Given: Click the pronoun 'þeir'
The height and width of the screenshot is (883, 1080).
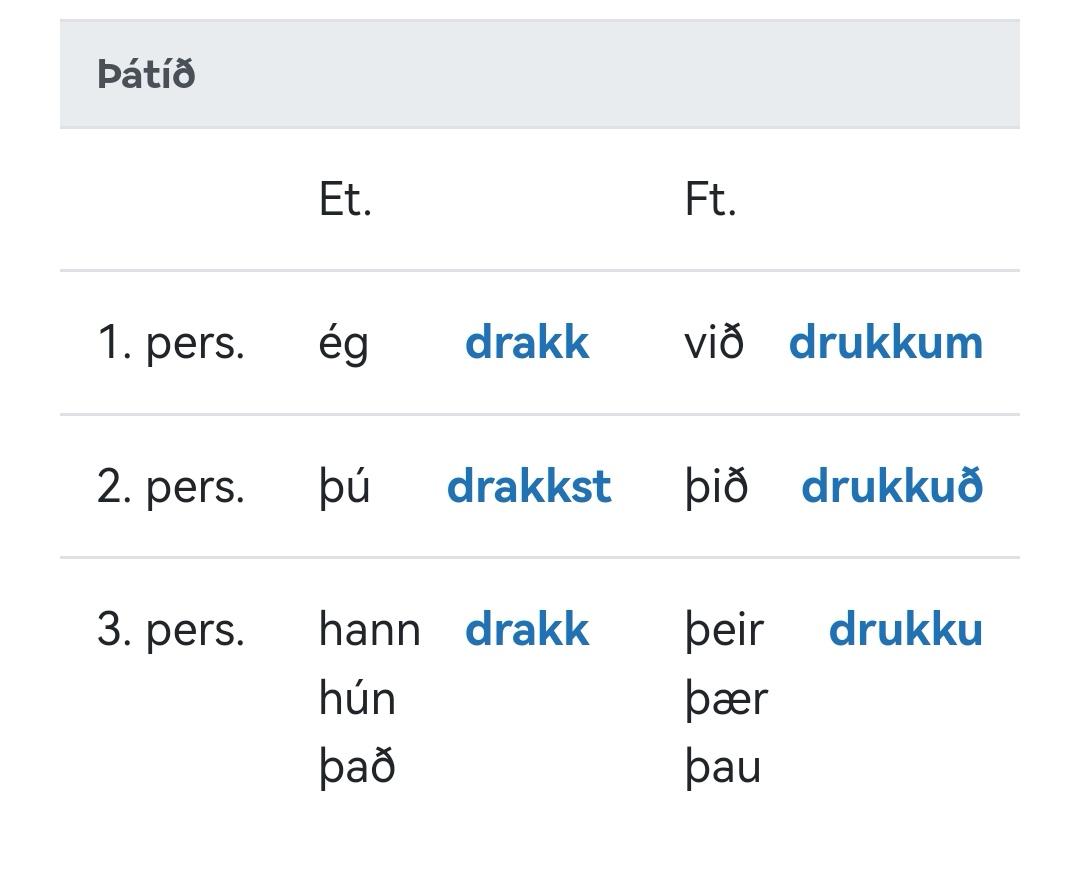Looking at the screenshot, I should click(x=724, y=631).
